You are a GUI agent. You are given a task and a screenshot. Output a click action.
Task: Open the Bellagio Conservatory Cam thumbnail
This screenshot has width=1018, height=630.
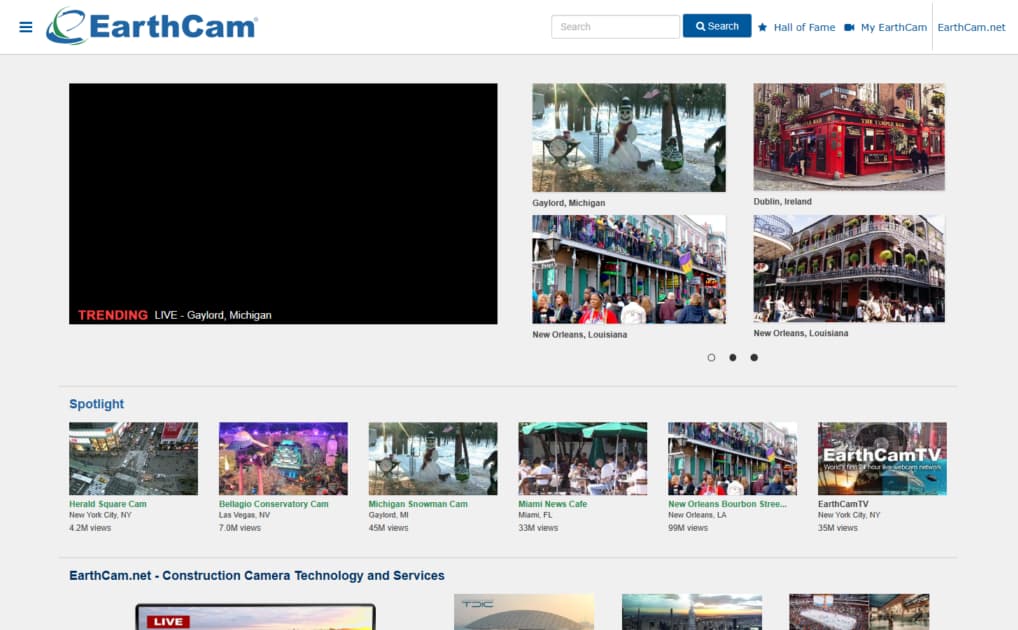(x=283, y=459)
